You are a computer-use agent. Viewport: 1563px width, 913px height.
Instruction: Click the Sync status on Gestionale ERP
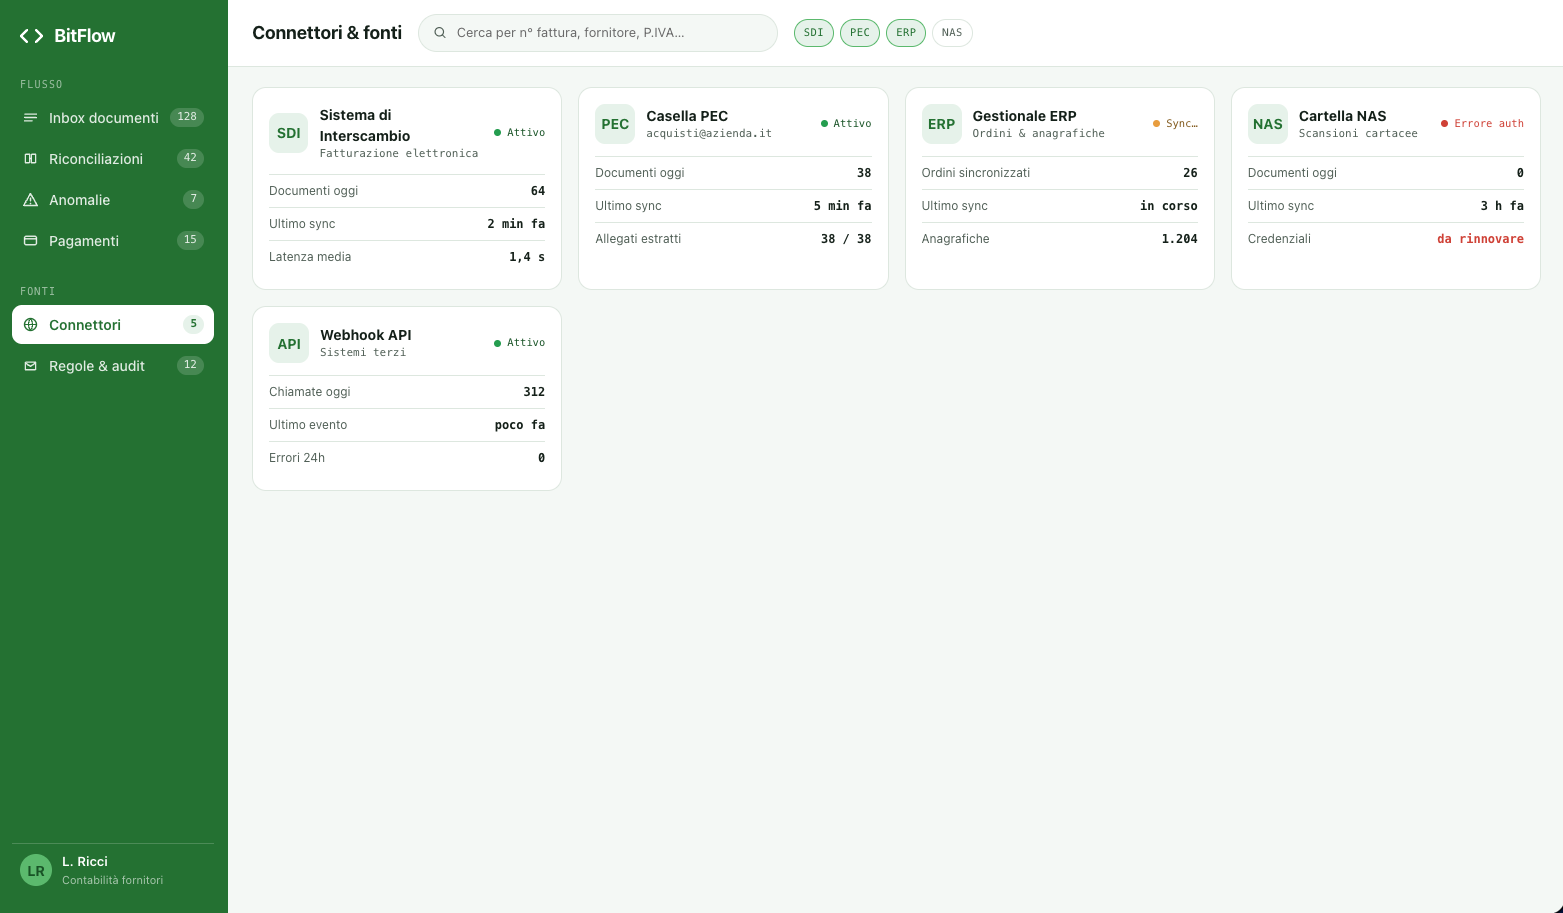click(1175, 124)
